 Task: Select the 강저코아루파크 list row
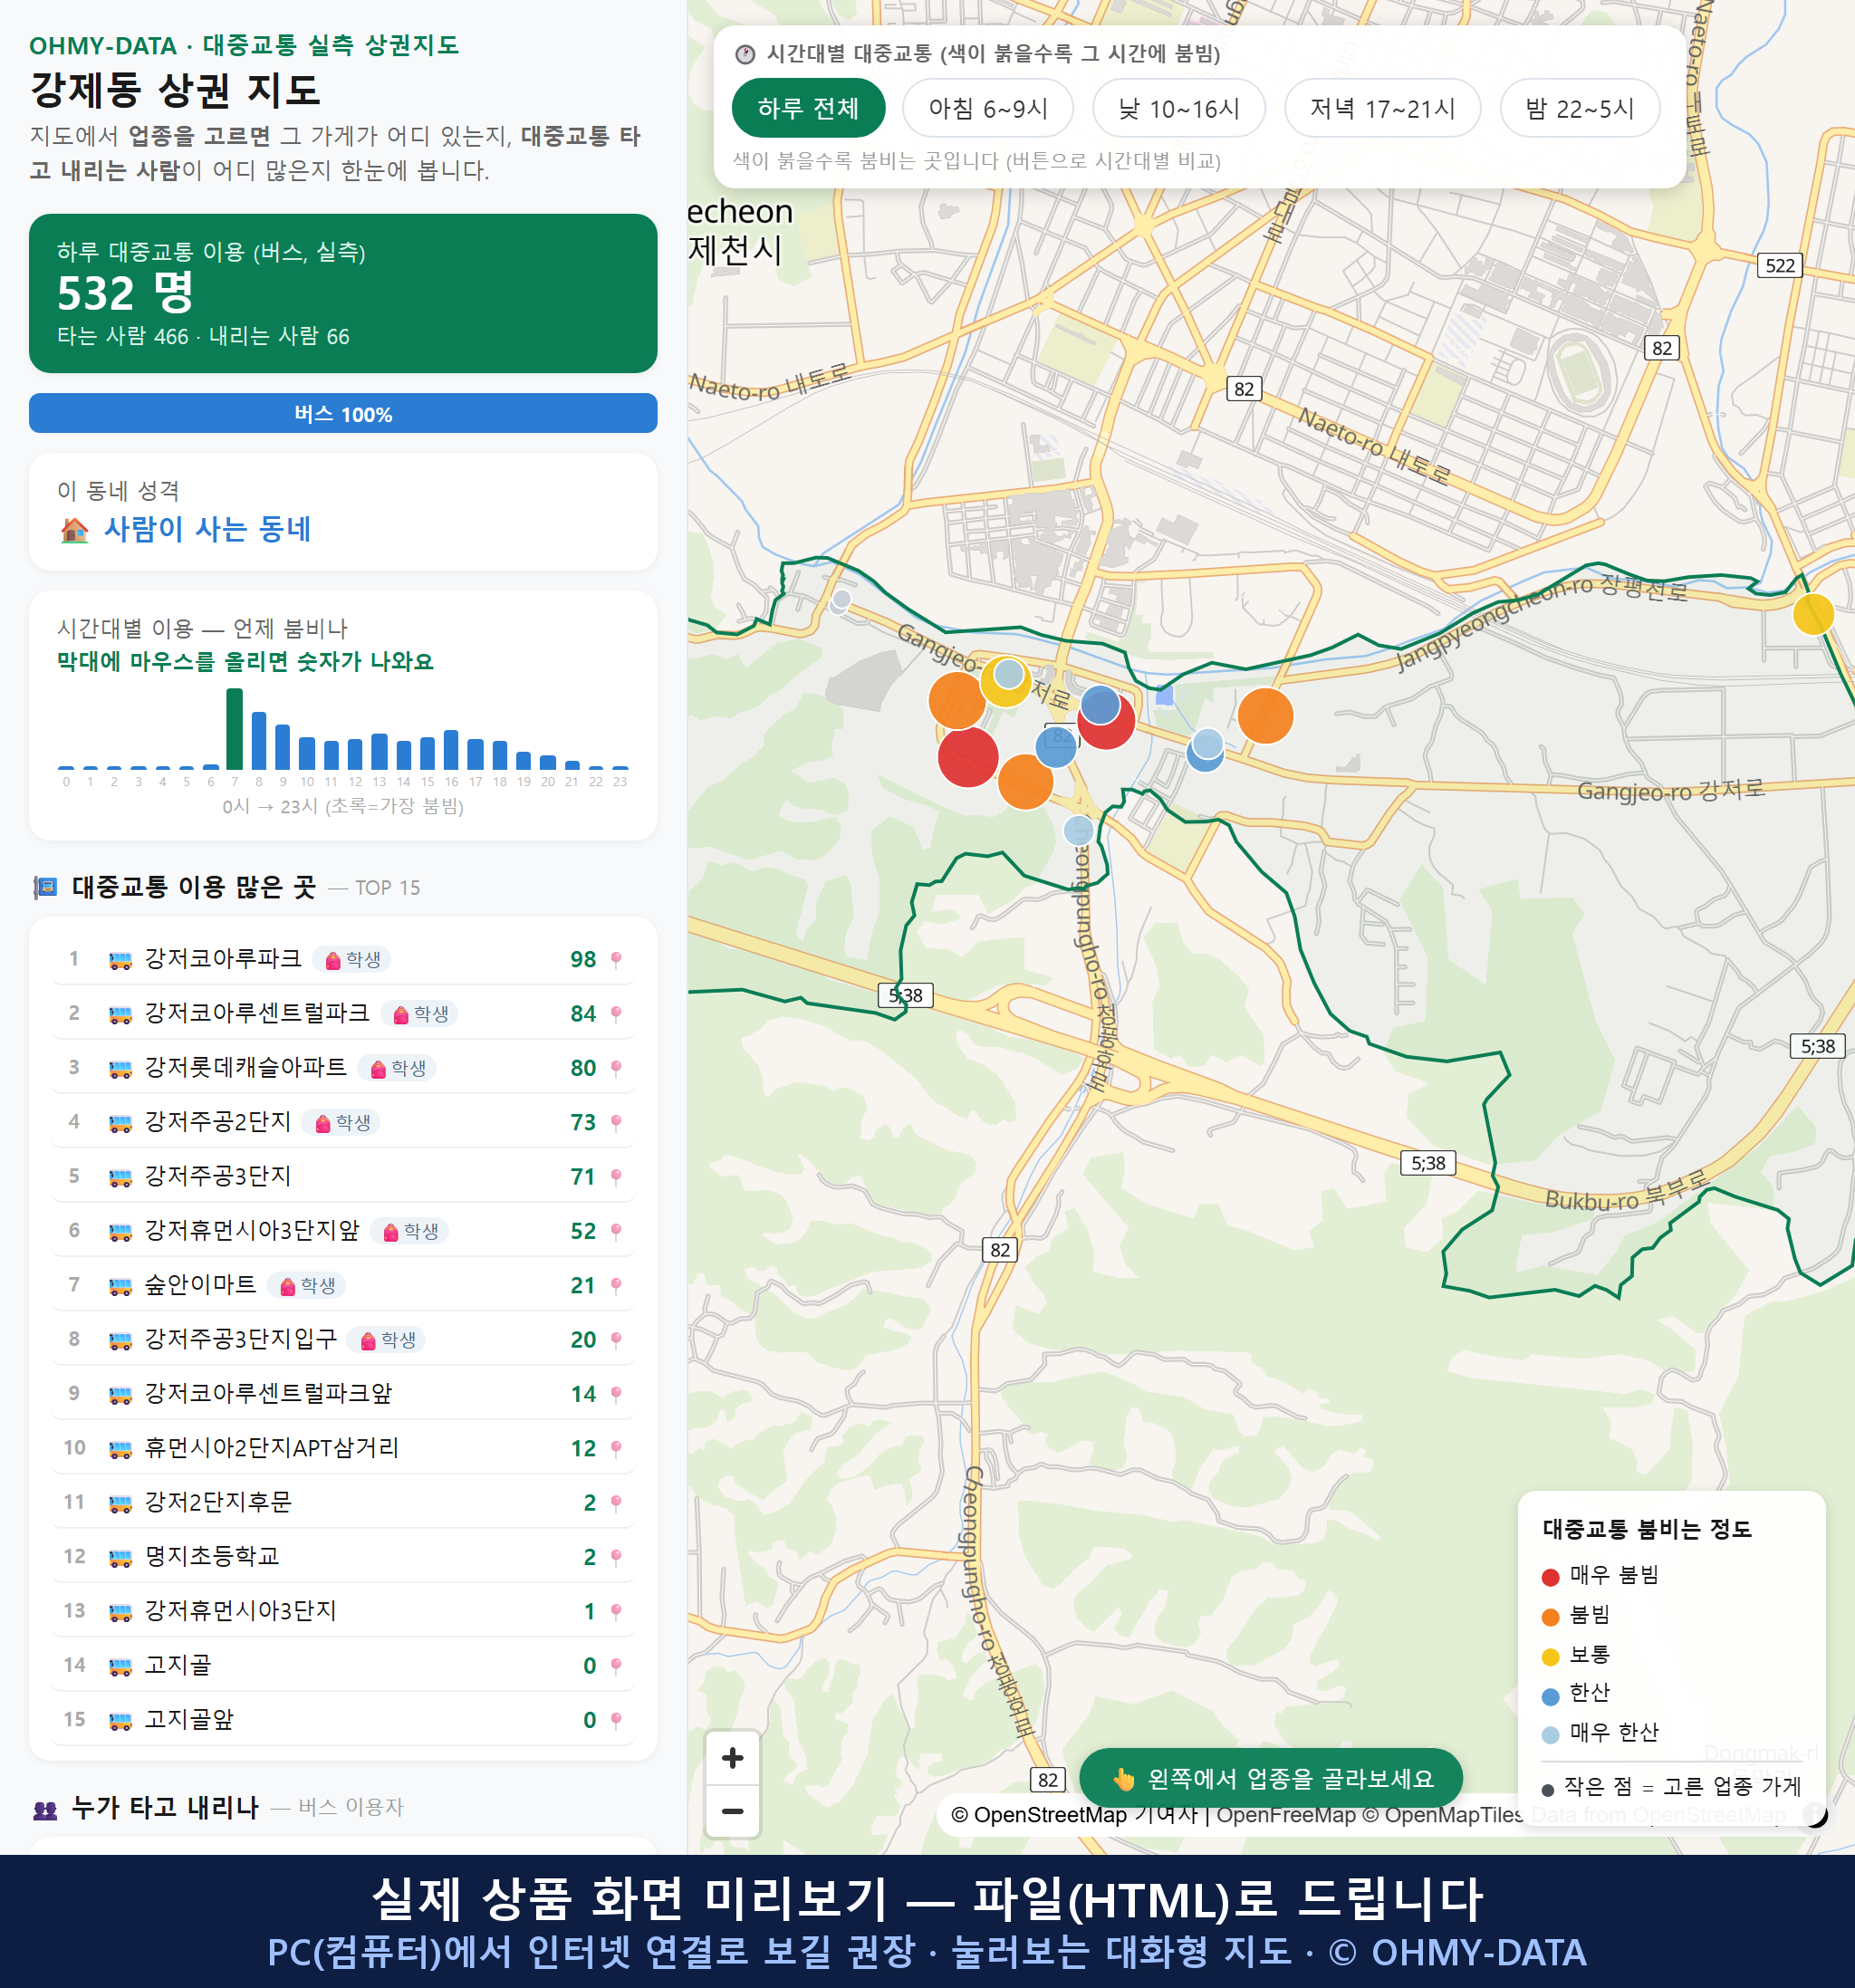(x=343, y=960)
